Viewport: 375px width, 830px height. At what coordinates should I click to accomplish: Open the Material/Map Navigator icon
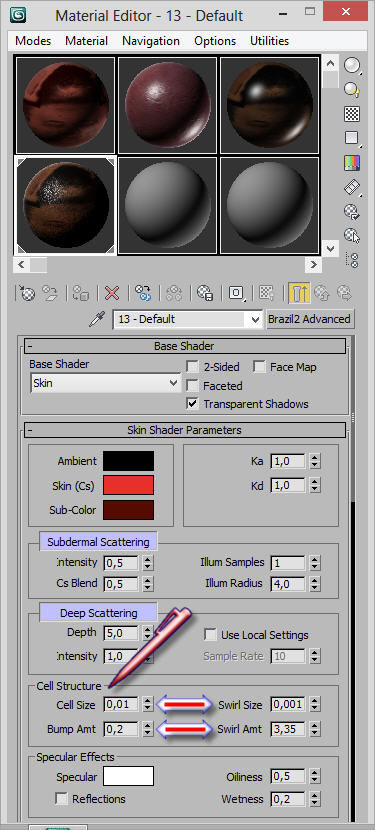(352, 259)
